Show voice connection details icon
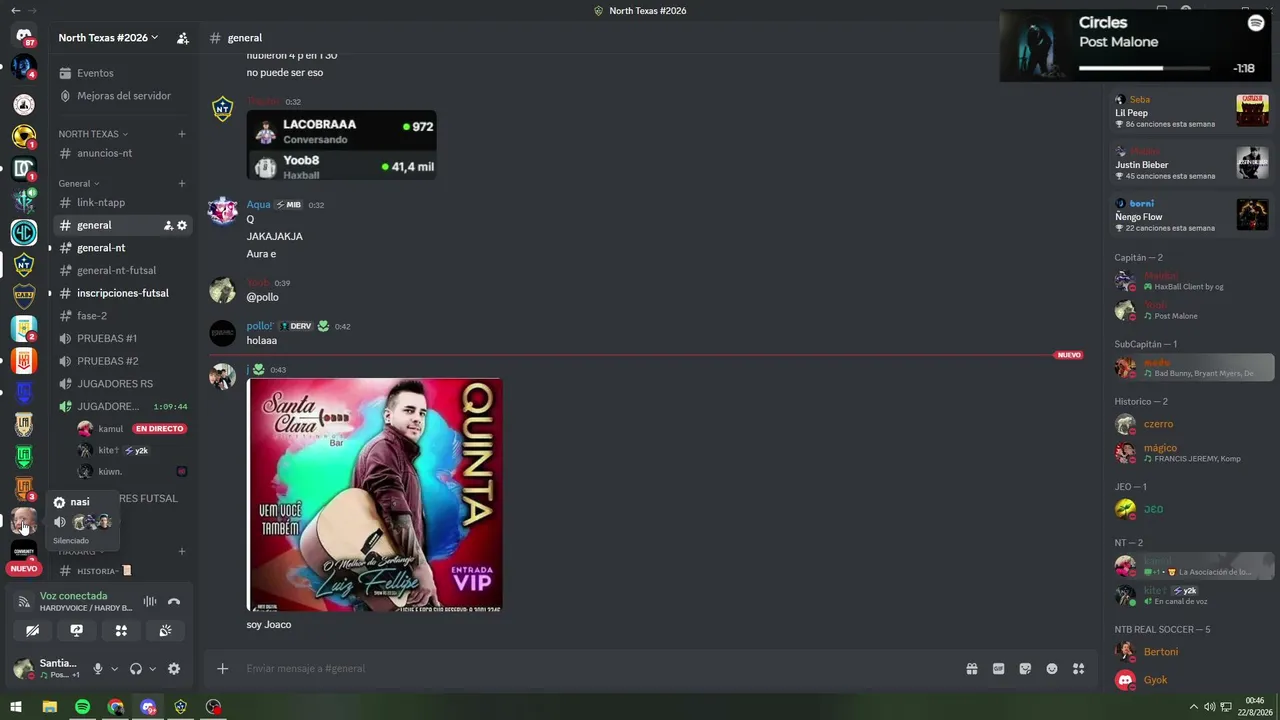This screenshot has height=720, width=1280. click(x=24, y=602)
